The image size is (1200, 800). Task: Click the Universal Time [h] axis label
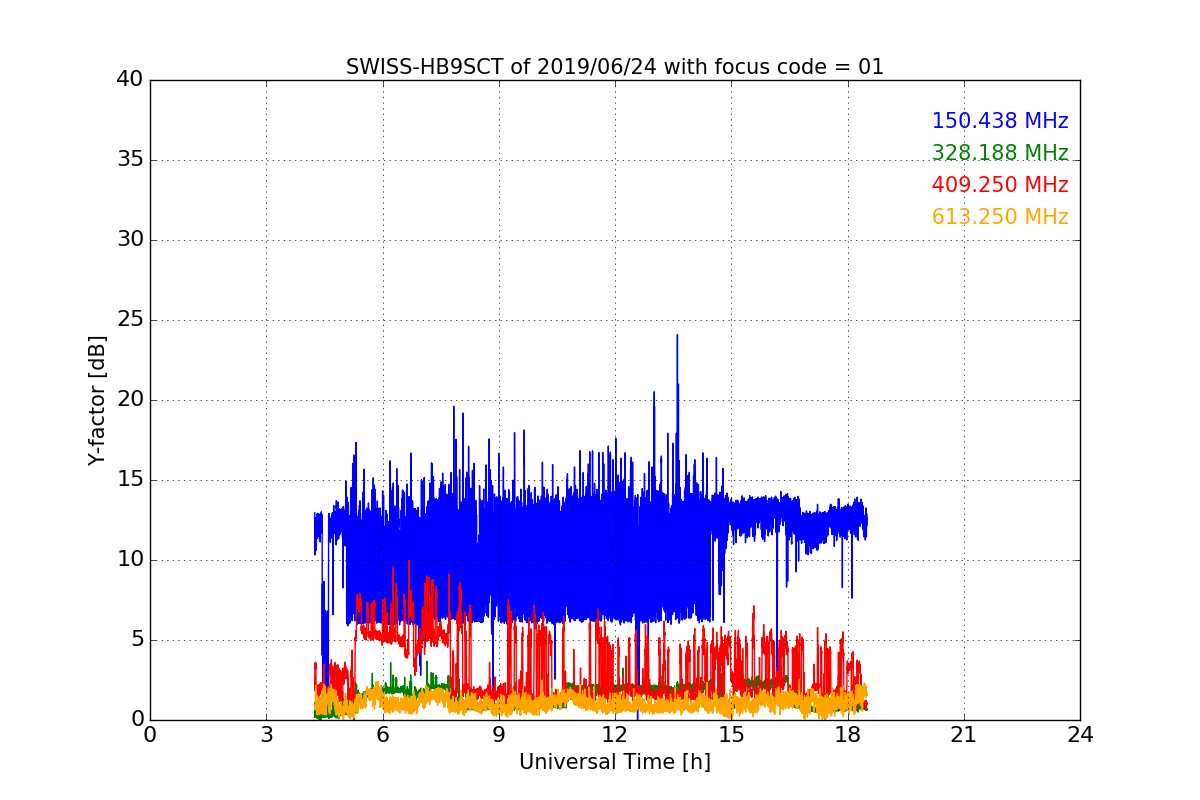615,762
